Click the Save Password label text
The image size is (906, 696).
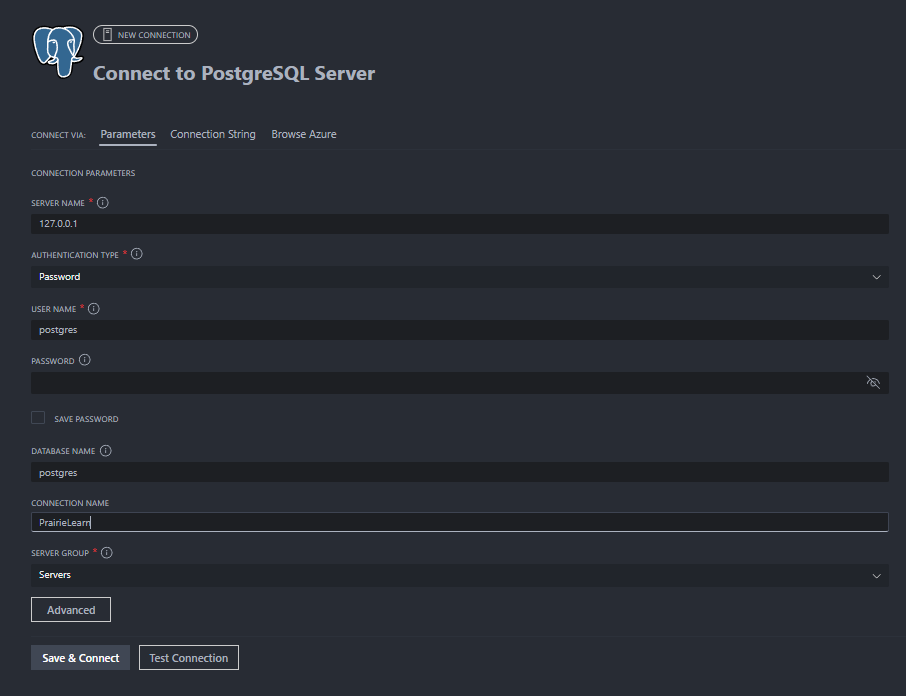coord(86,419)
